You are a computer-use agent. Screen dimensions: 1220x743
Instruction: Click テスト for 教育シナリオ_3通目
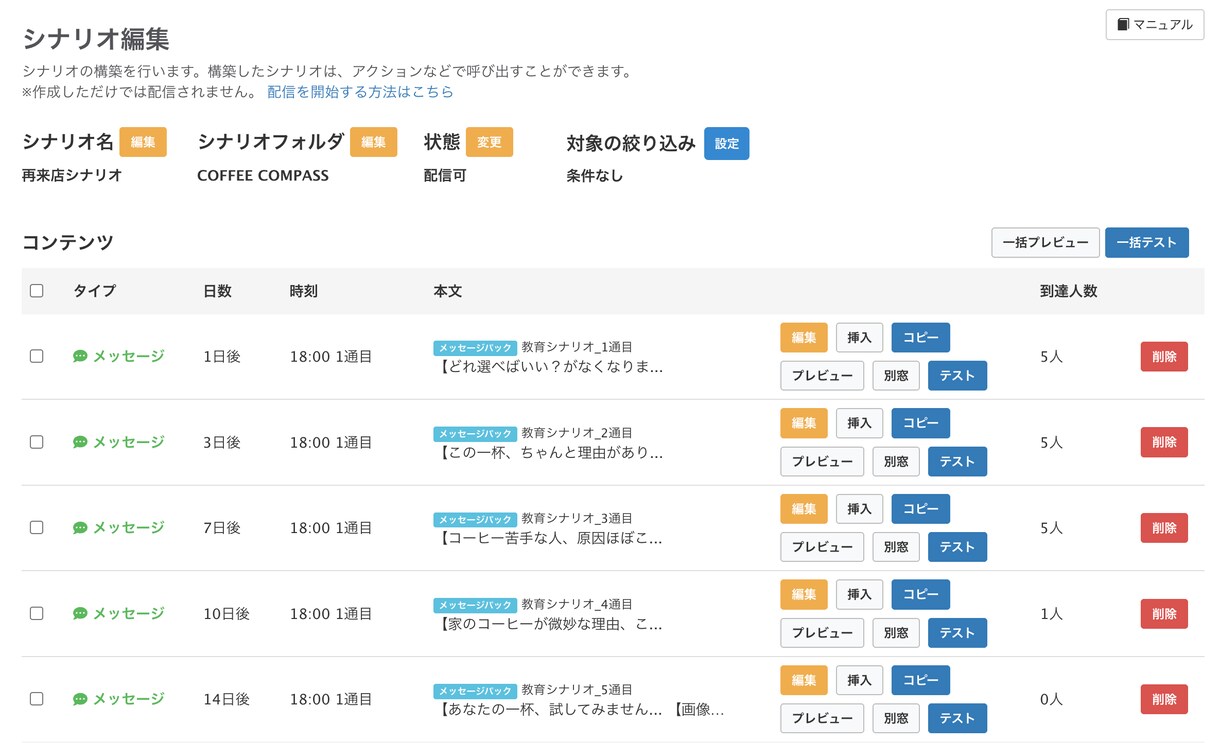pyautogui.click(x=957, y=547)
